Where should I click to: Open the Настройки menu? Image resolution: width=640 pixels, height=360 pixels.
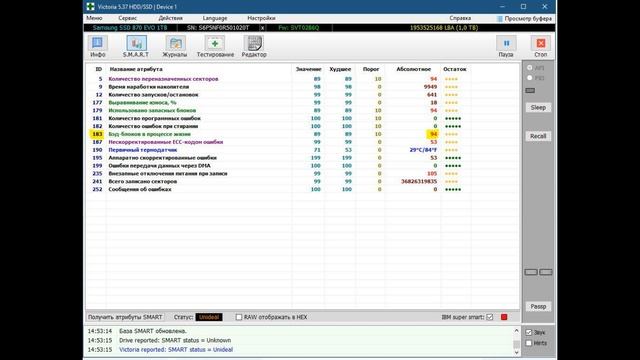pos(261,18)
